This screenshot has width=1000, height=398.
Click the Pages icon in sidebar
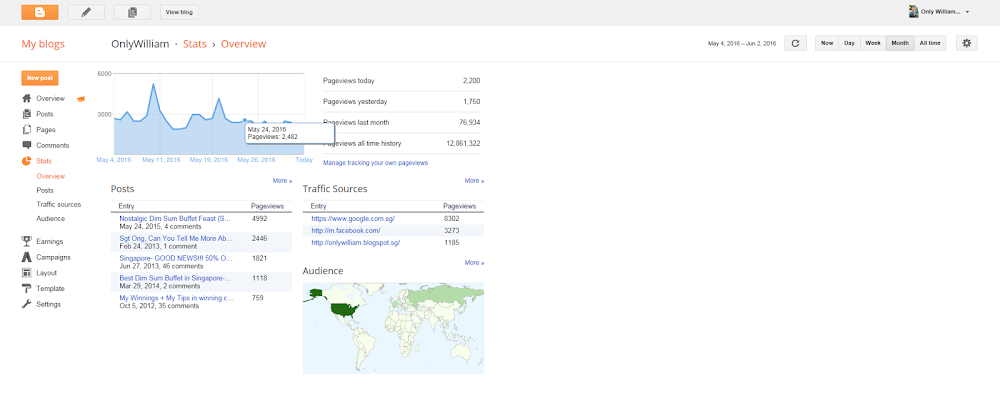point(26,129)
